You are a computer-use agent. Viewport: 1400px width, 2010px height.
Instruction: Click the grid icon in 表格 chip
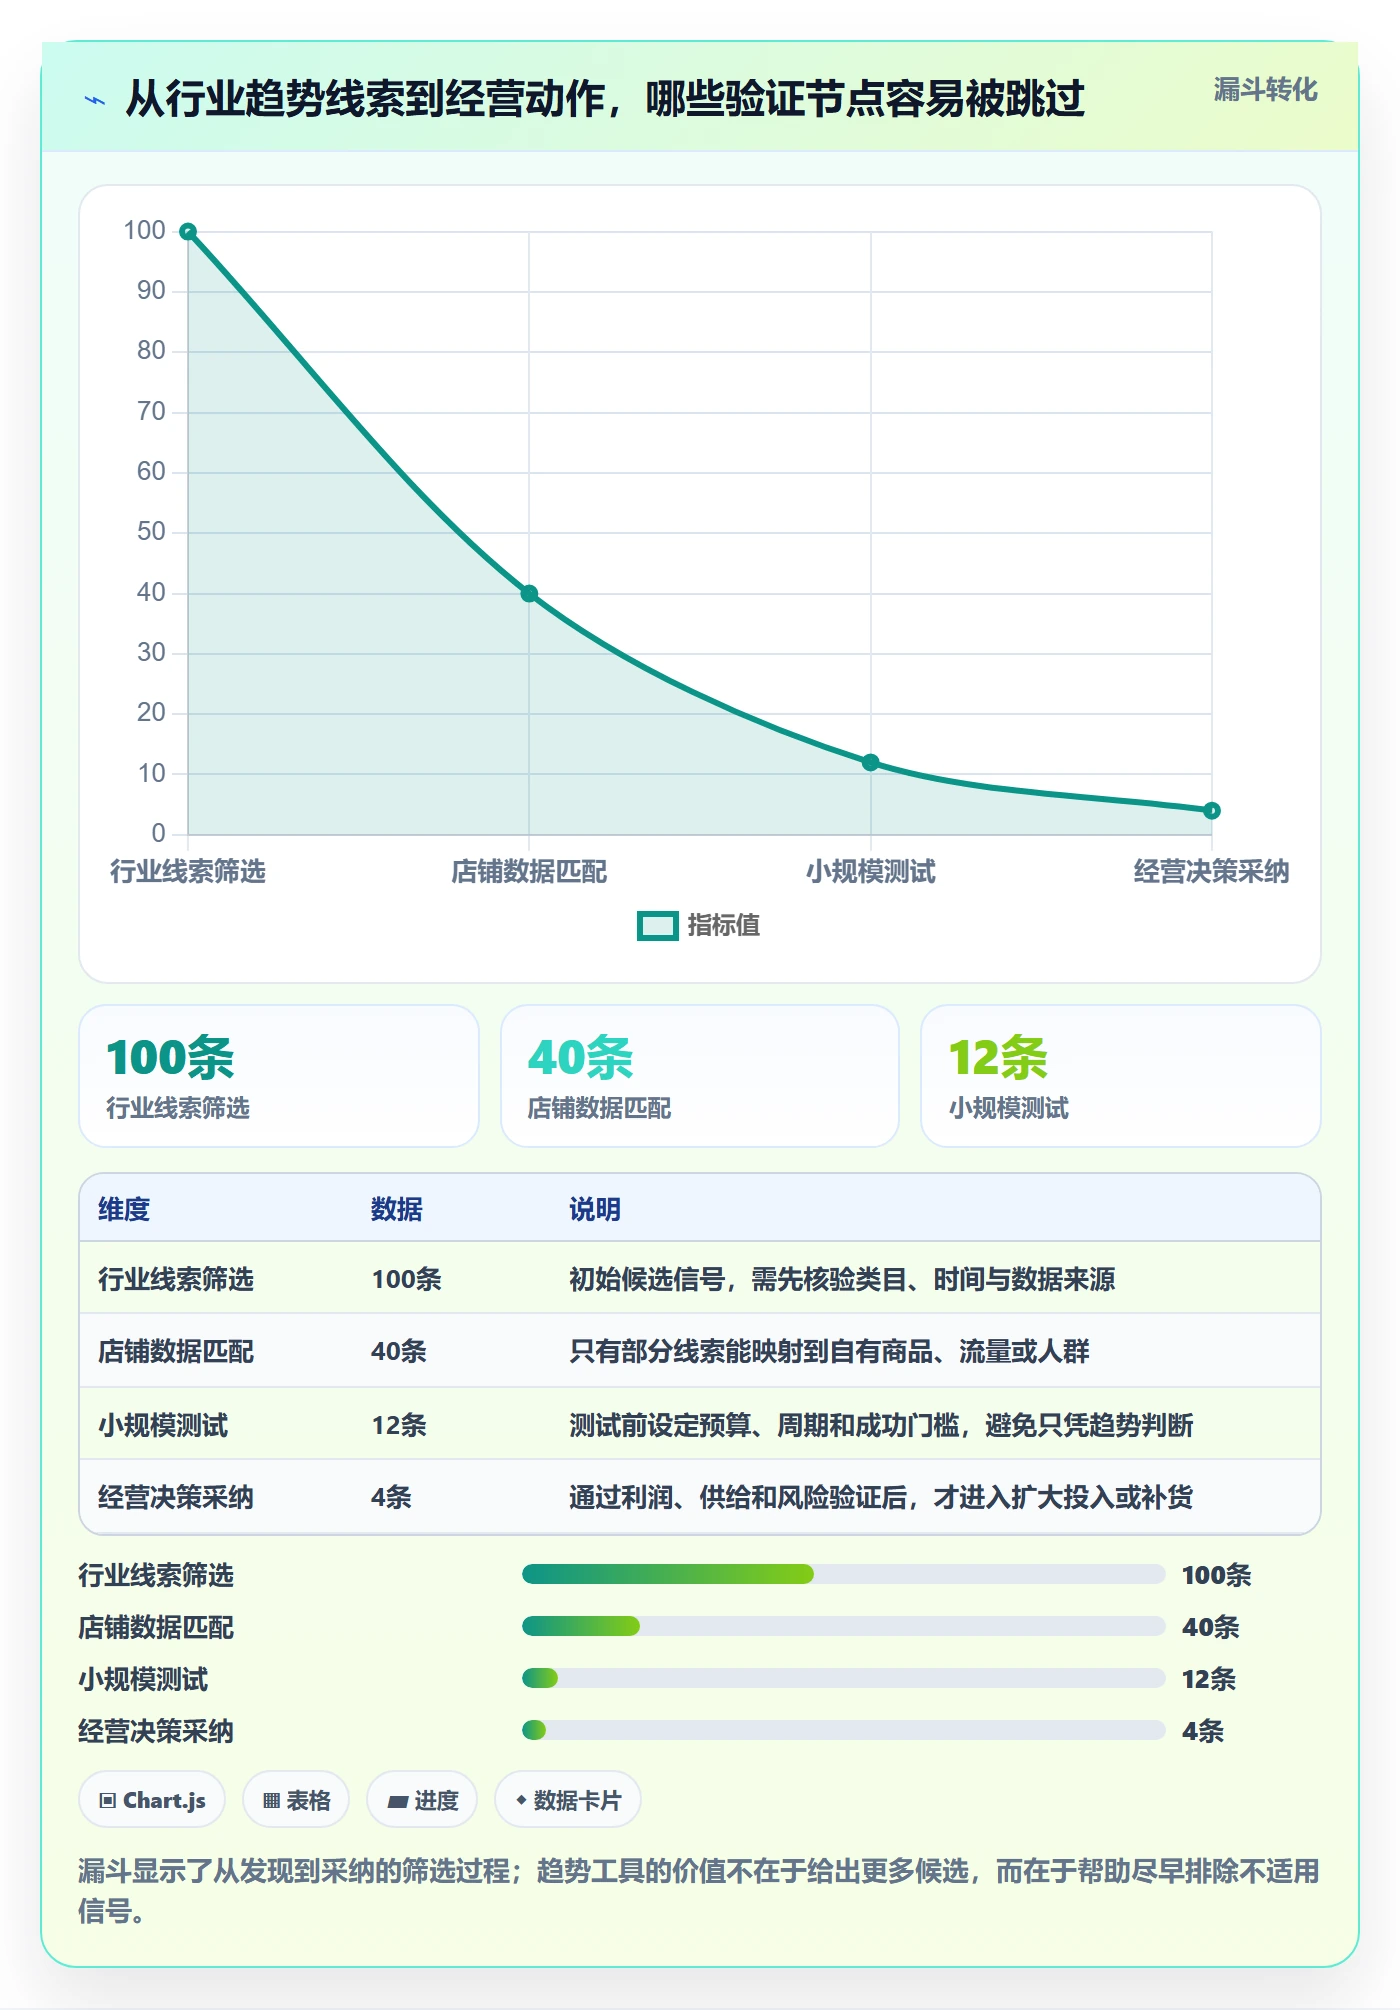click(x=271, y=1801)
